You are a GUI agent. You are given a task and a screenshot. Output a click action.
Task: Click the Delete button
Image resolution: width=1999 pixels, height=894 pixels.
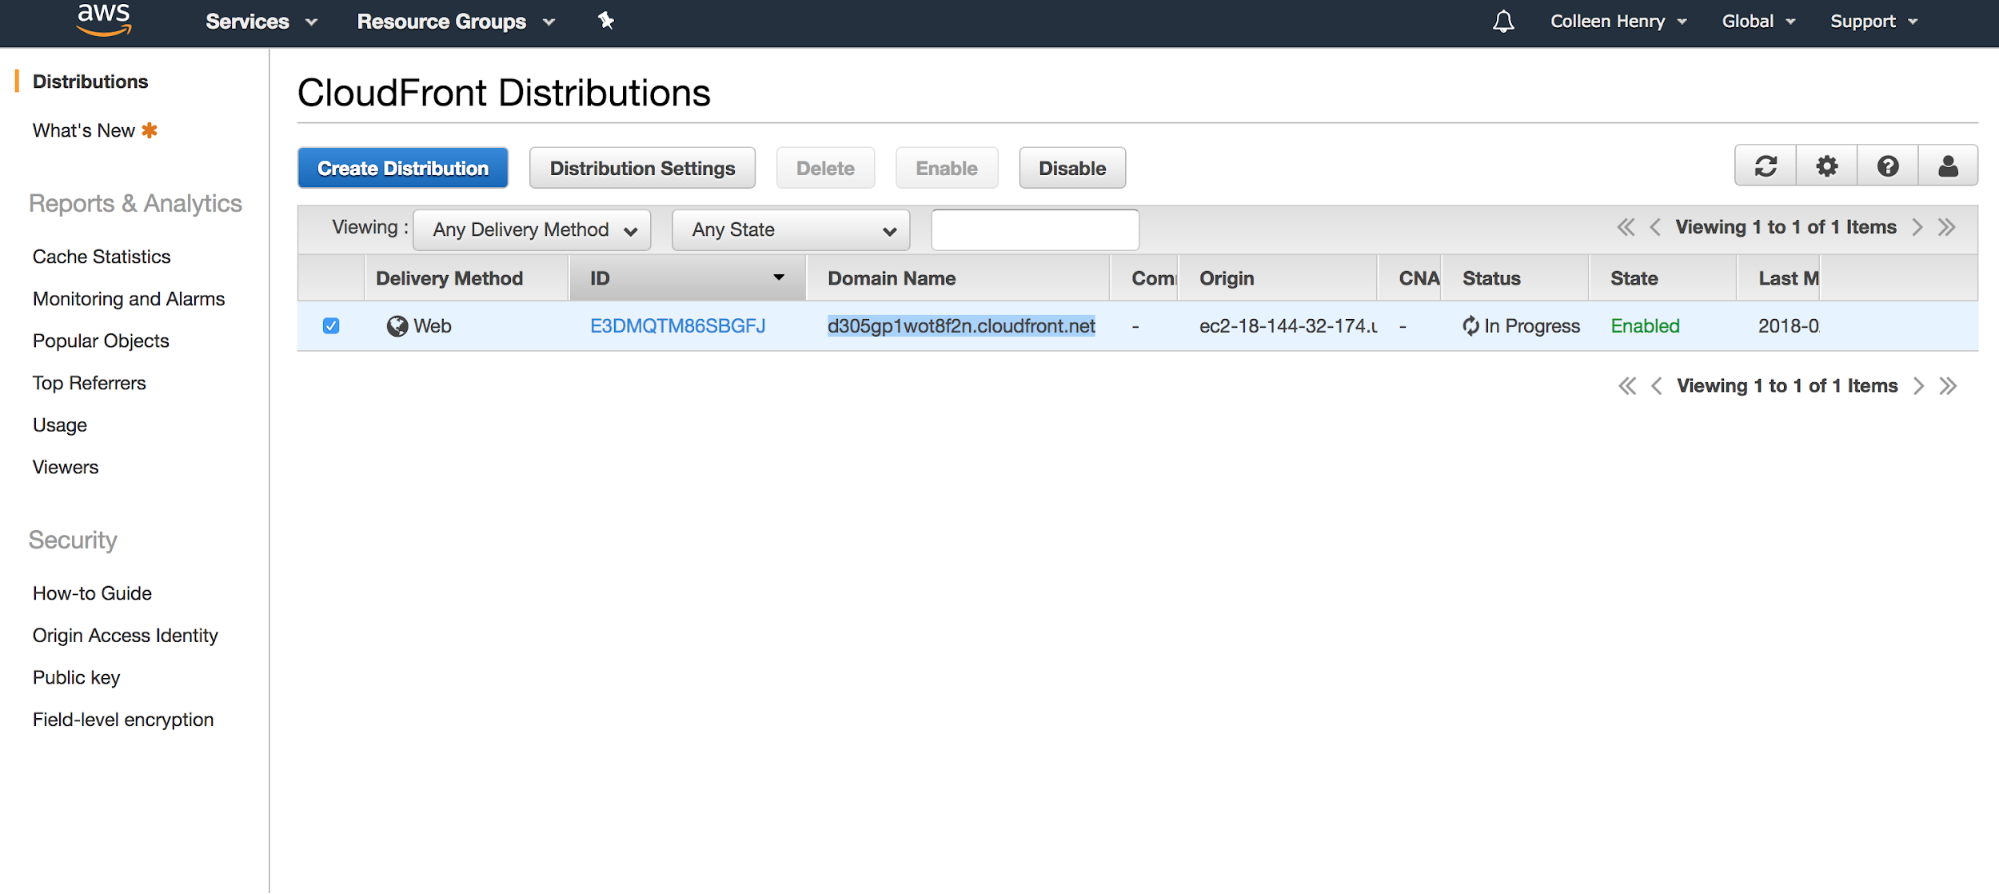825,168
